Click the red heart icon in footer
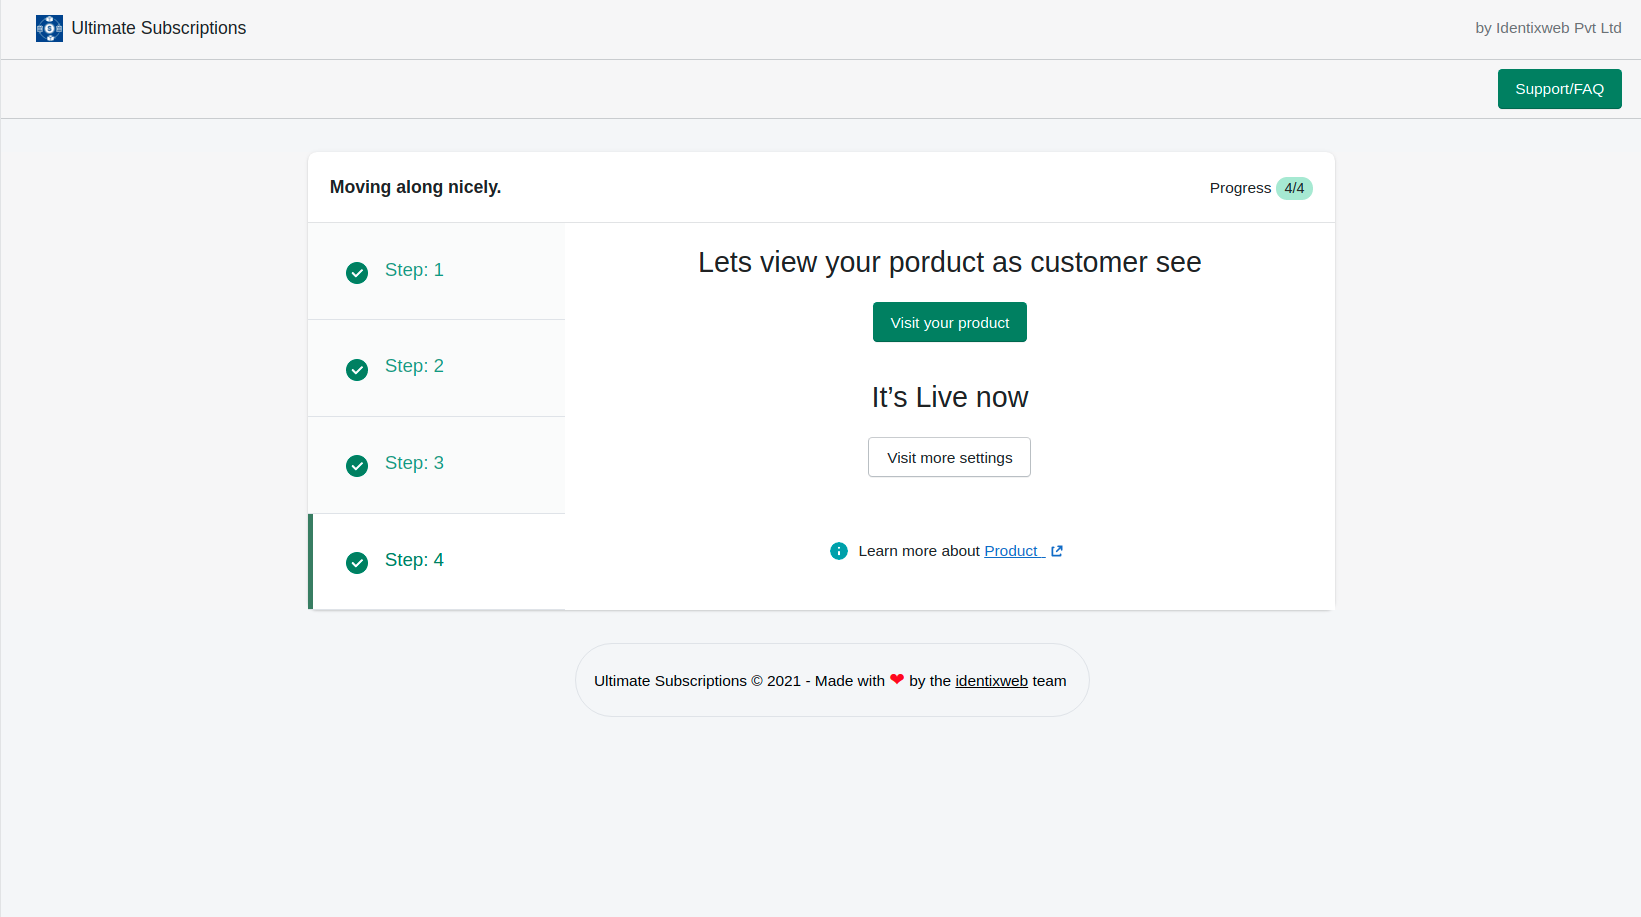 (x=897, y=679)
